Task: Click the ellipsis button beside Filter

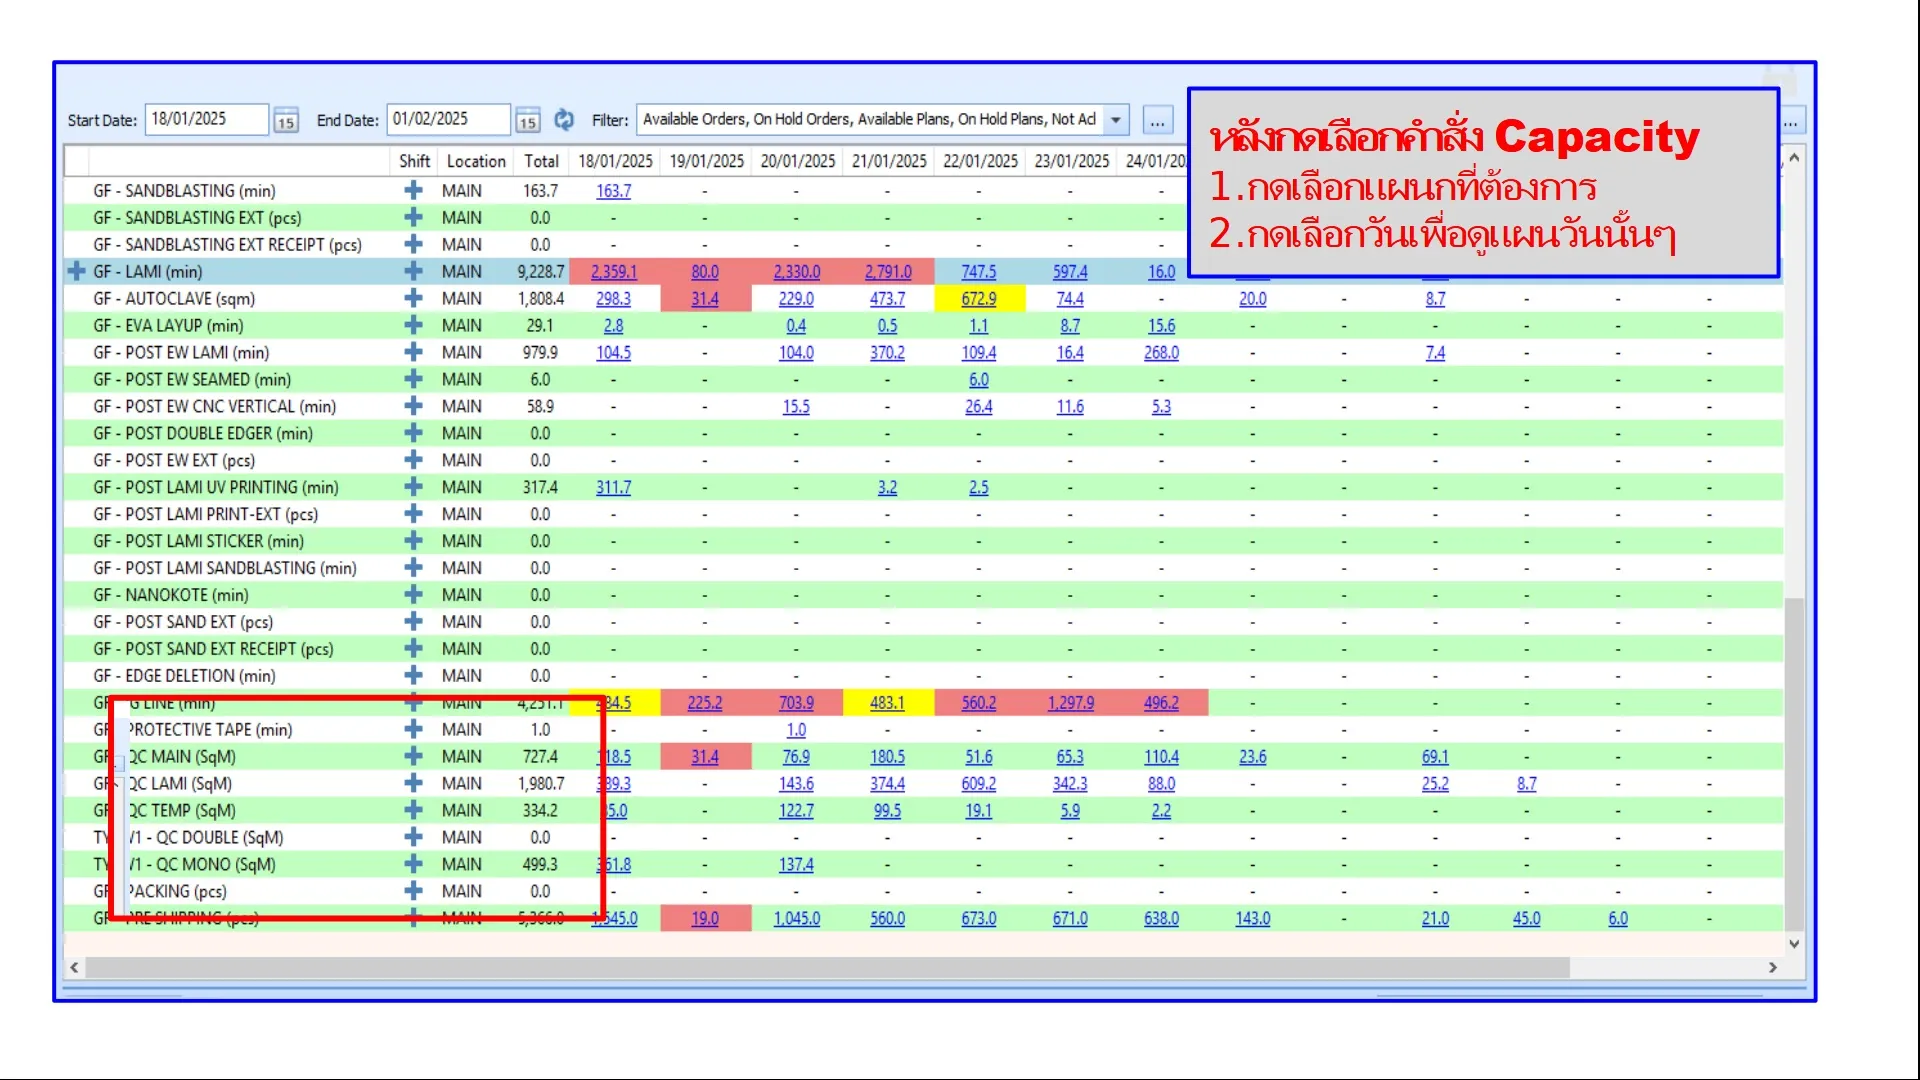Action: click(1157, 121)
